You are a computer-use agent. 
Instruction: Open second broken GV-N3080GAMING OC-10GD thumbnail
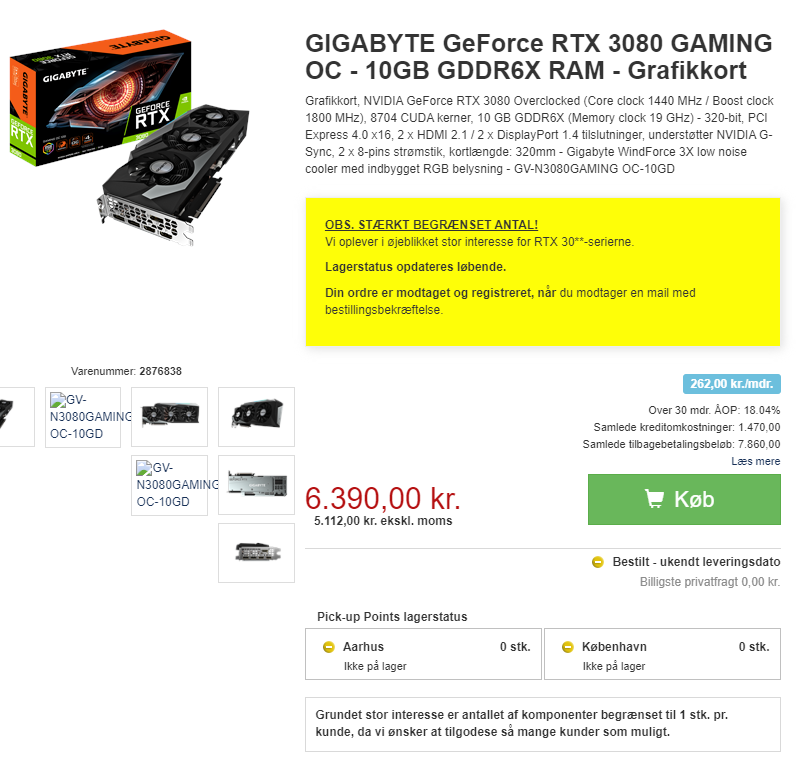click(170, 485)
